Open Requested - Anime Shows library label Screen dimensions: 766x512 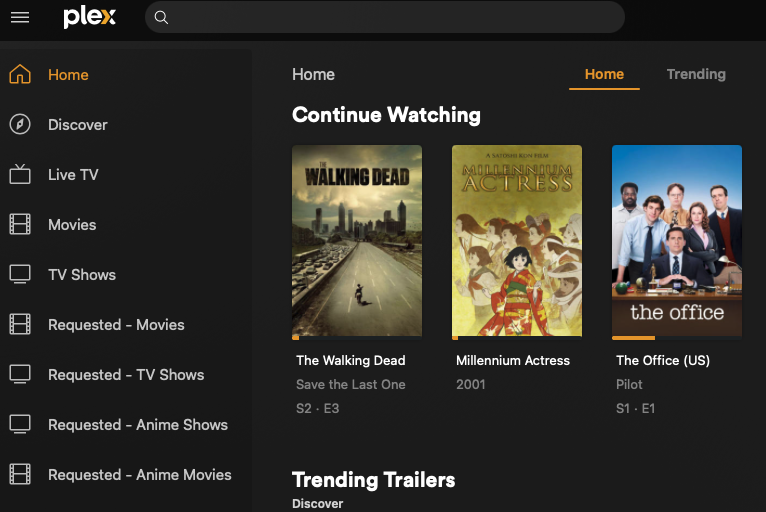click(138, 425)
